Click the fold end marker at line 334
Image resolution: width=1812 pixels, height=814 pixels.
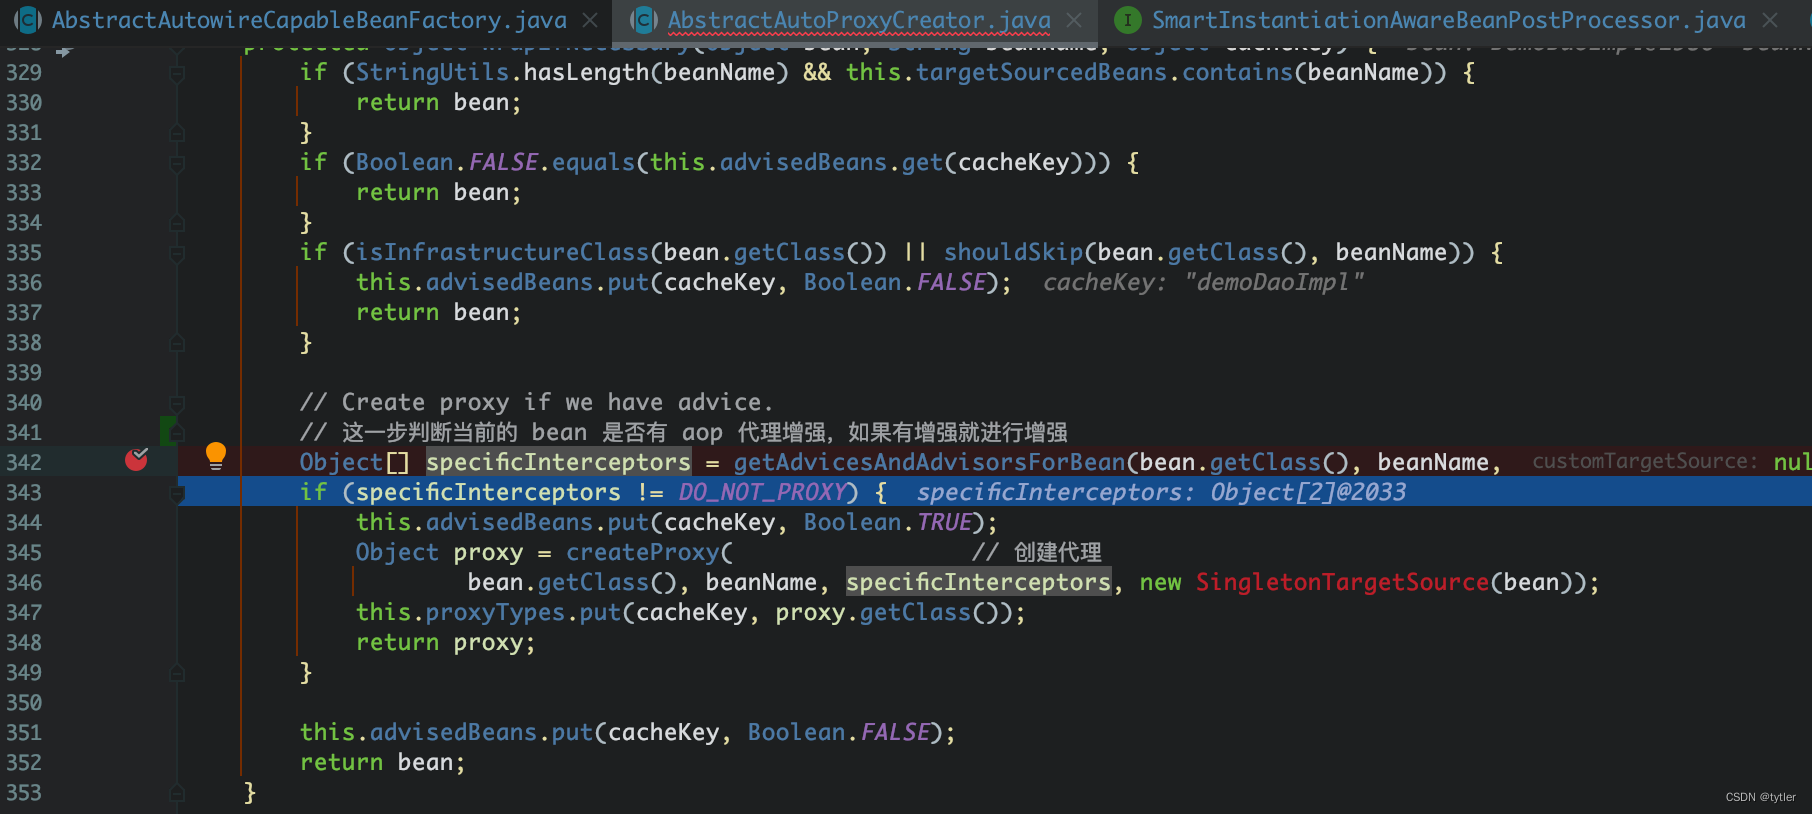coord(177,223)
